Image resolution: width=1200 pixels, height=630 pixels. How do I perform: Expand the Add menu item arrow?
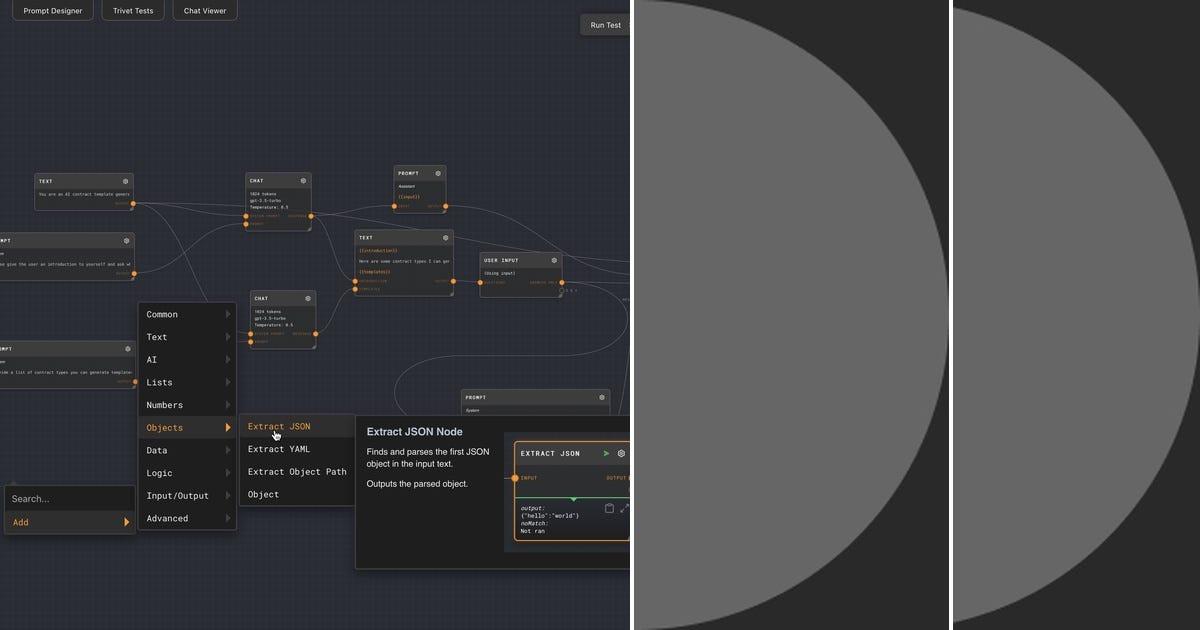coord(126,522)
